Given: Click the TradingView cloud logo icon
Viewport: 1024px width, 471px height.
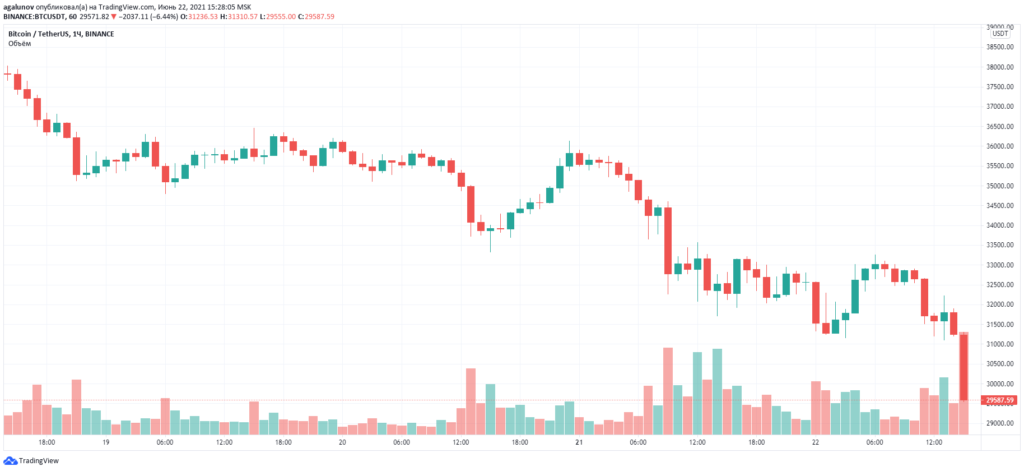Looking at the screenshot, I should [11, 461].
